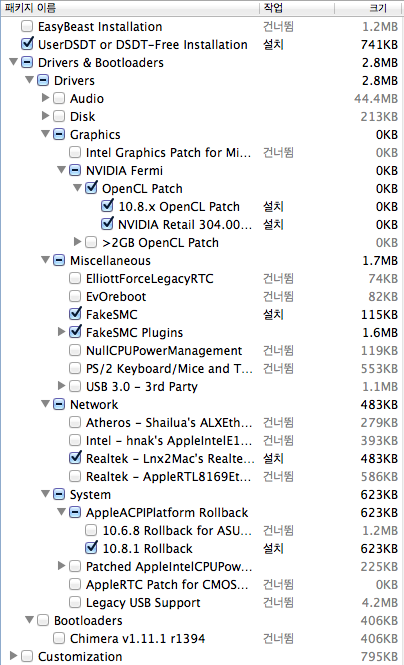Select the 741KB size cell
The image size is (404, 665).
379,45
